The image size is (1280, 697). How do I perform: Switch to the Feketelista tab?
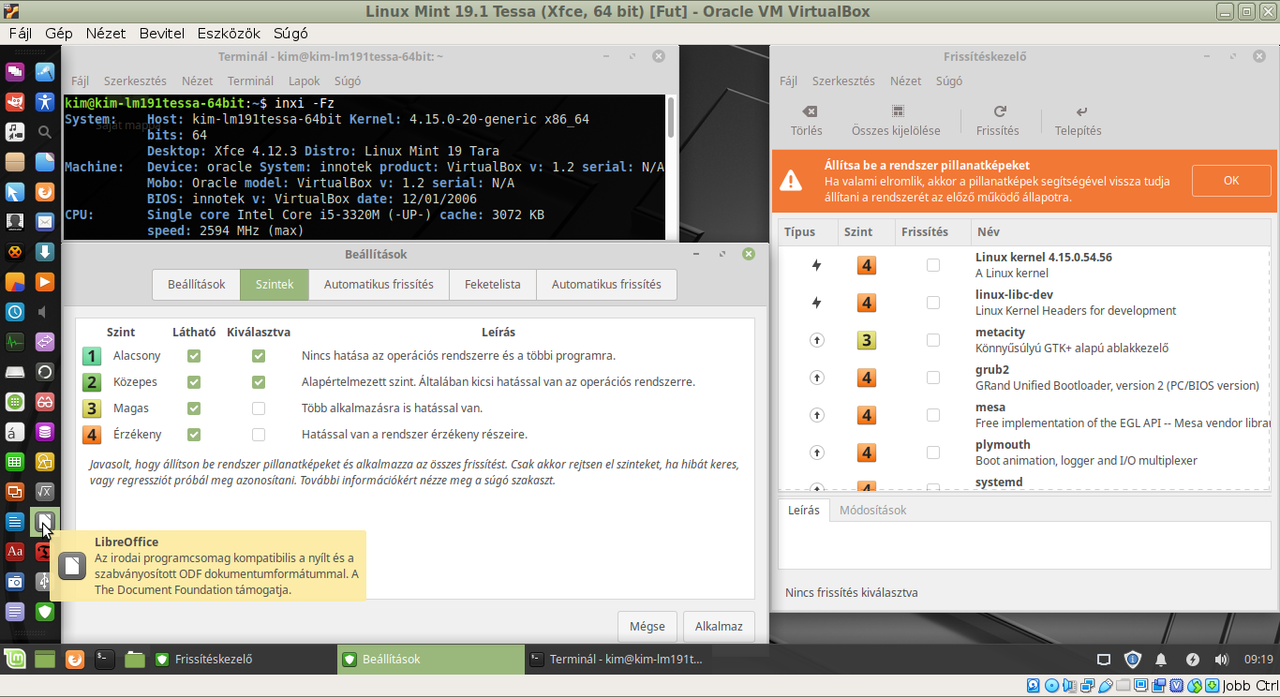[x=493, y=284]
